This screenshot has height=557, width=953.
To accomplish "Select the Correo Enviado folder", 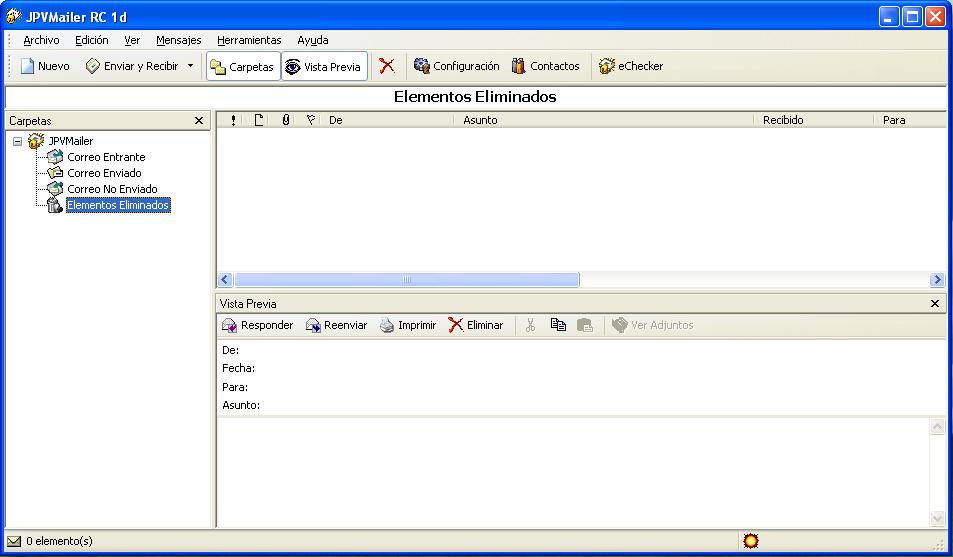I will coord(104,173).
